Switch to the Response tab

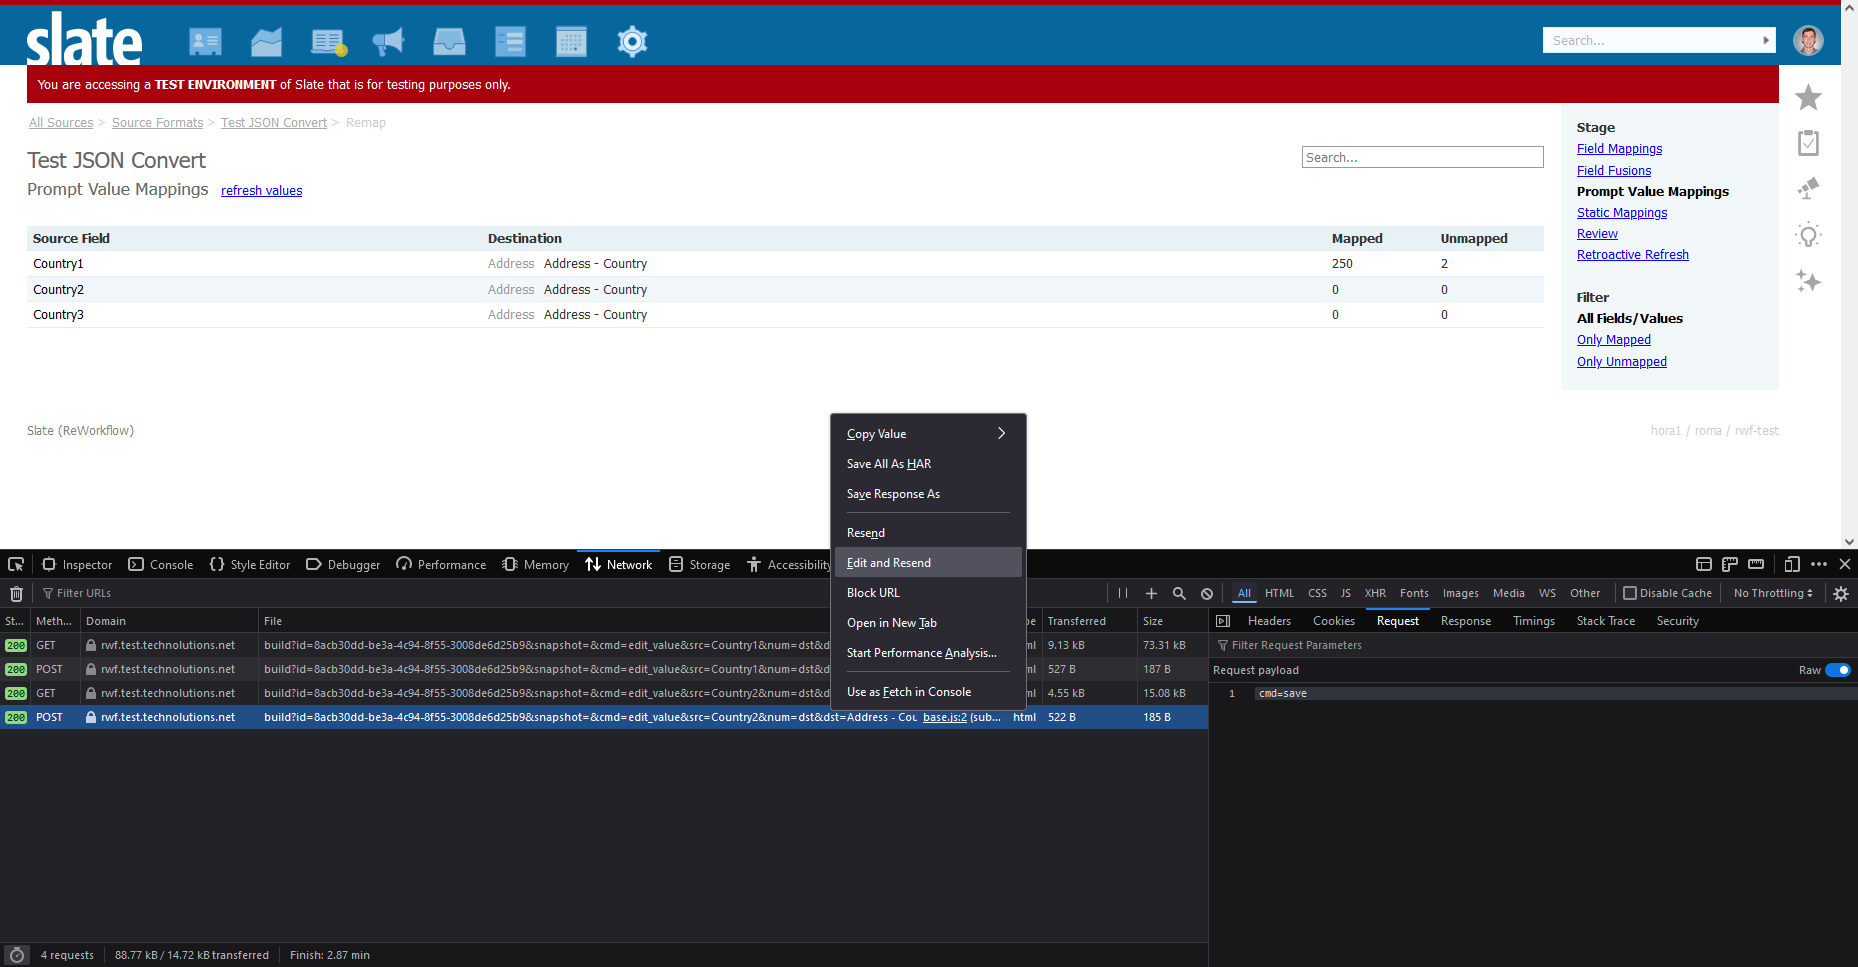(x=1465, y=621)
